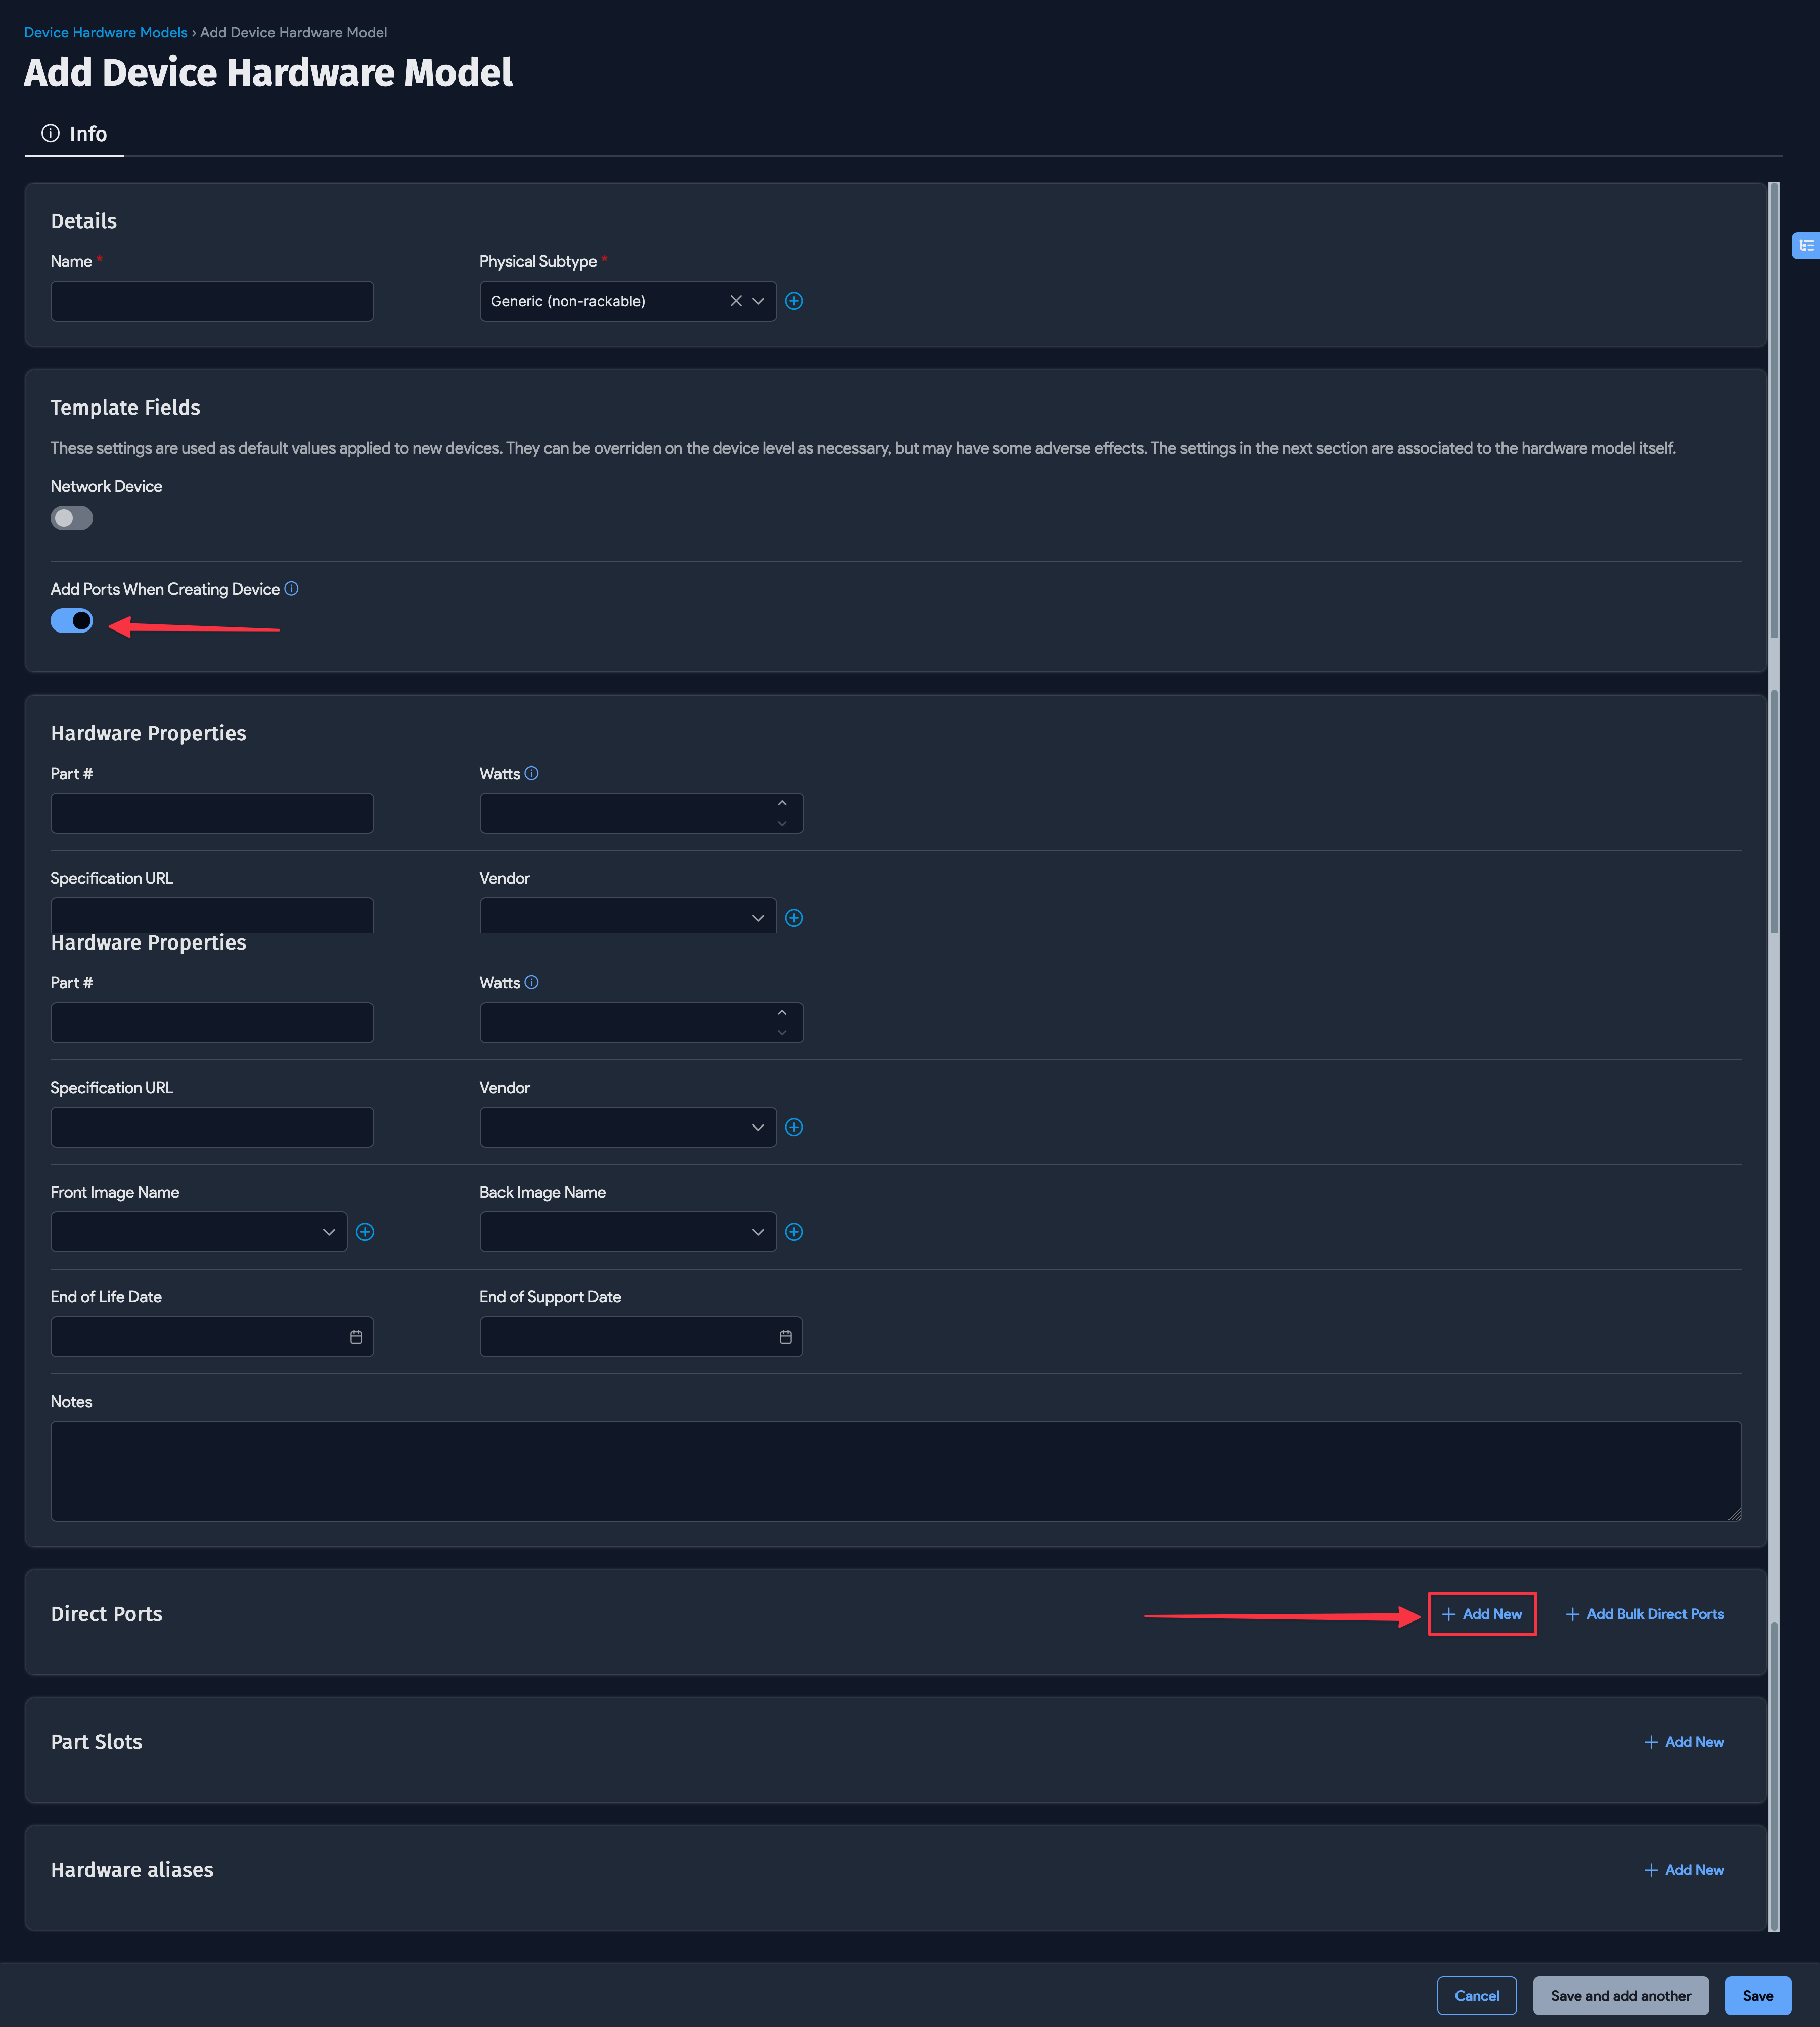Open the Watts info tooltip icon
Image resolution: width=1820 pixels, height=2027 pixels.
(x=531, y=772)
